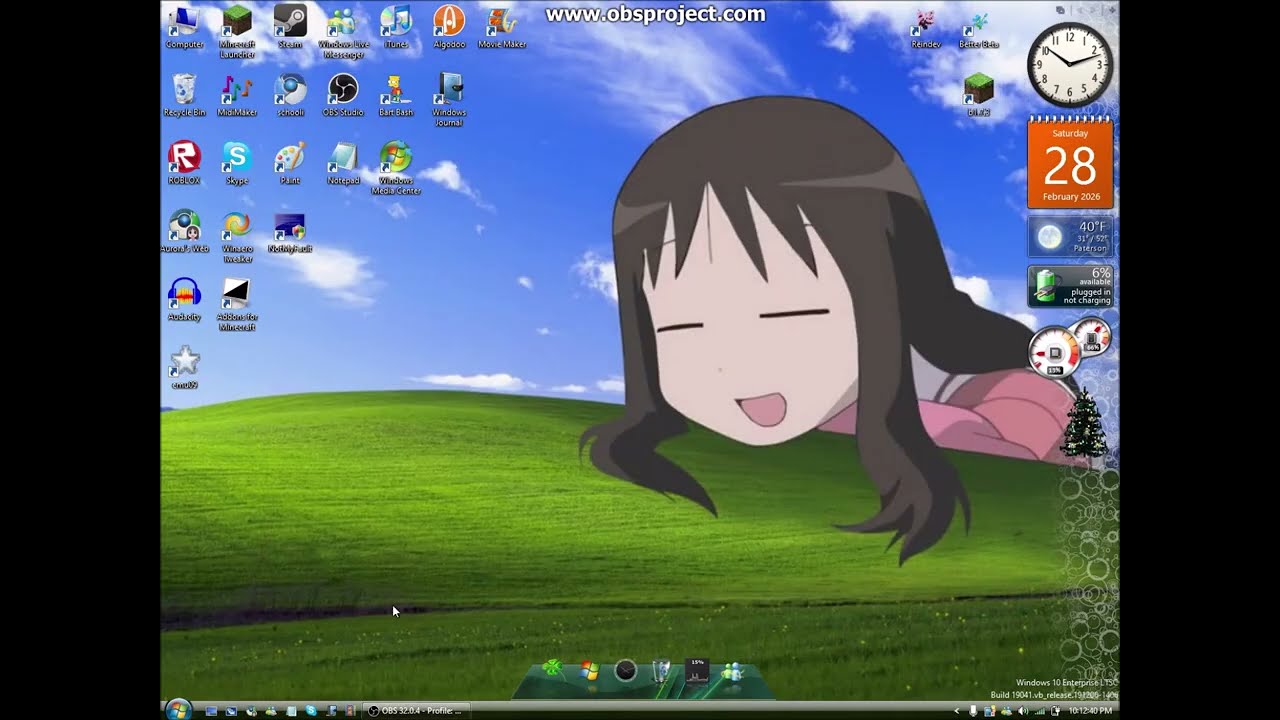
Task: Click the Christmas tree gadget
Action: coord(1084,425)
